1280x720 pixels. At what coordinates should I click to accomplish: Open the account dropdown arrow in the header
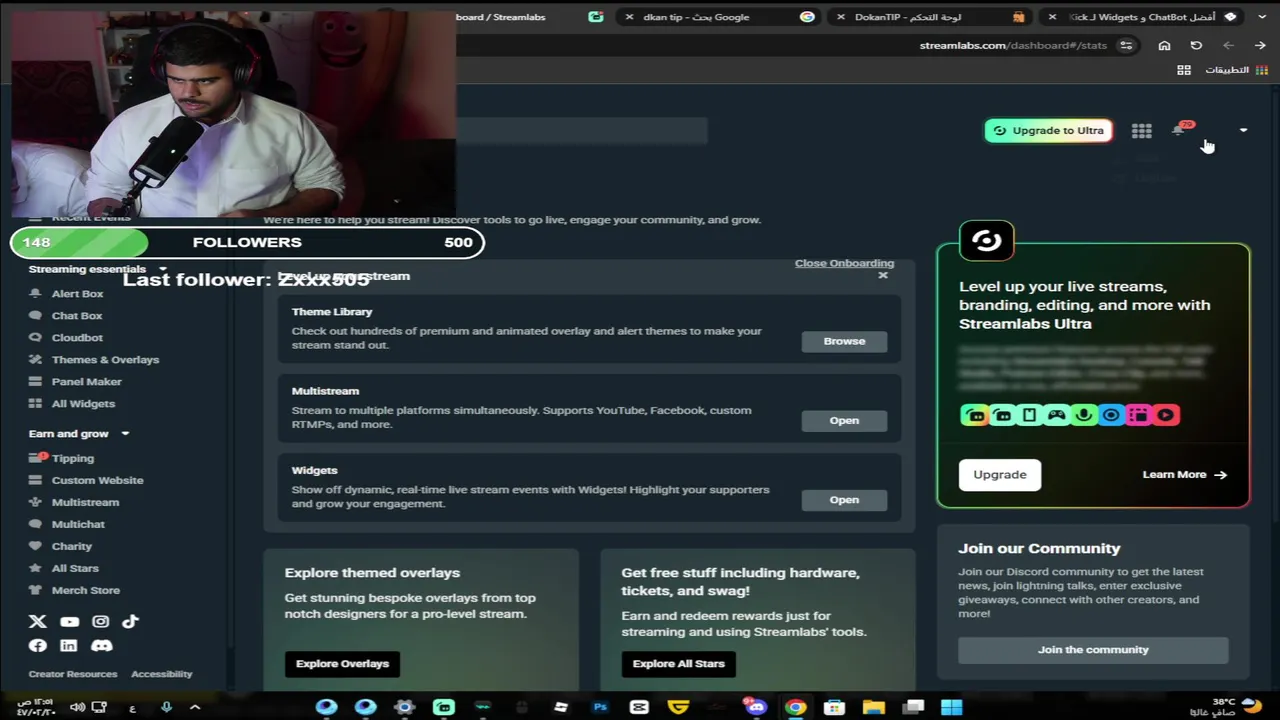pos(1243,130)
